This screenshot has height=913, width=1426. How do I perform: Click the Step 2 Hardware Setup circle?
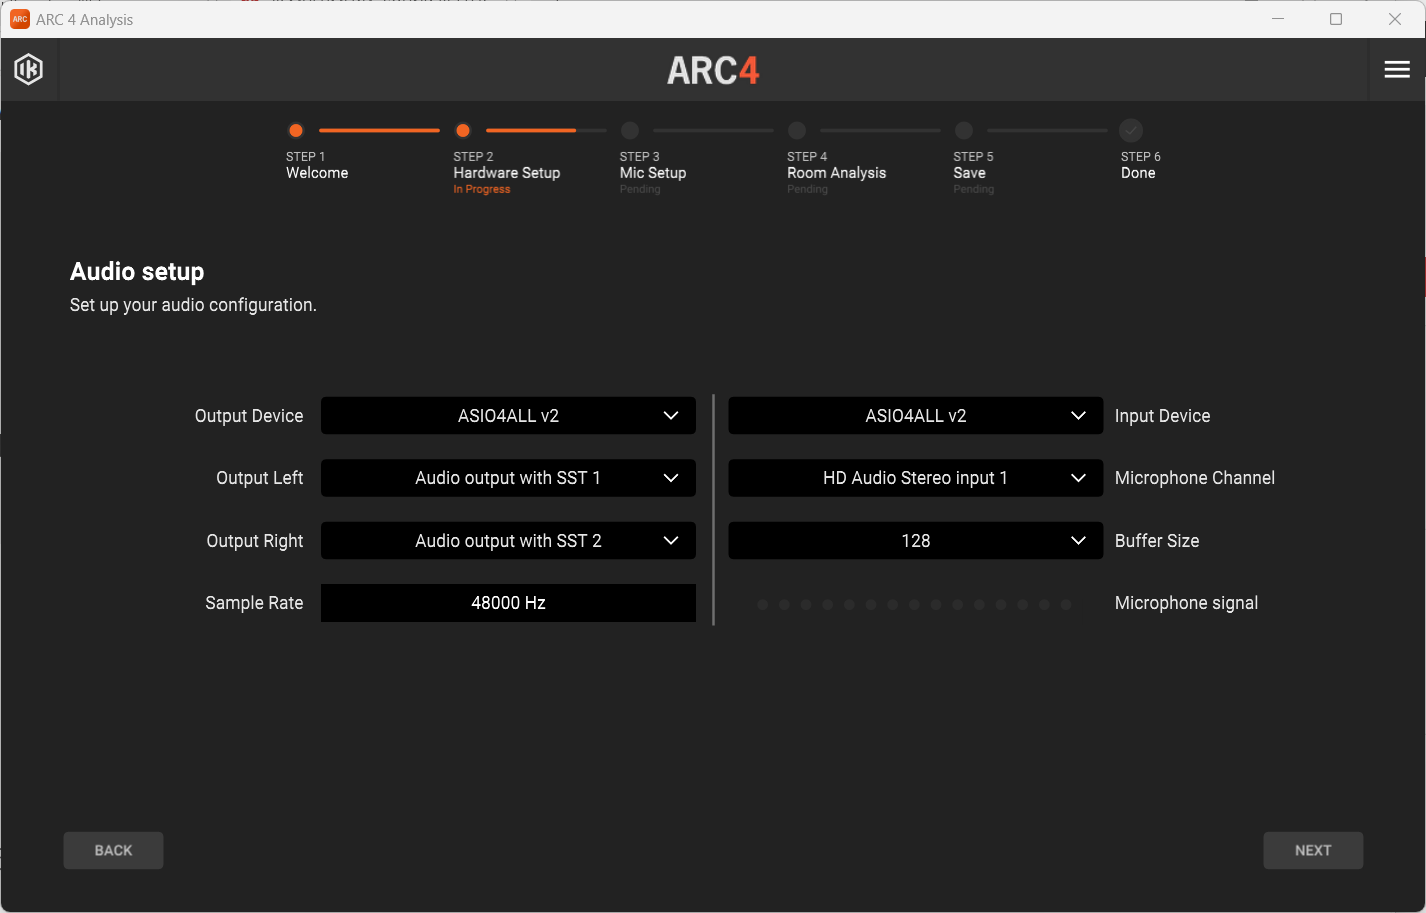pos(463,130)
